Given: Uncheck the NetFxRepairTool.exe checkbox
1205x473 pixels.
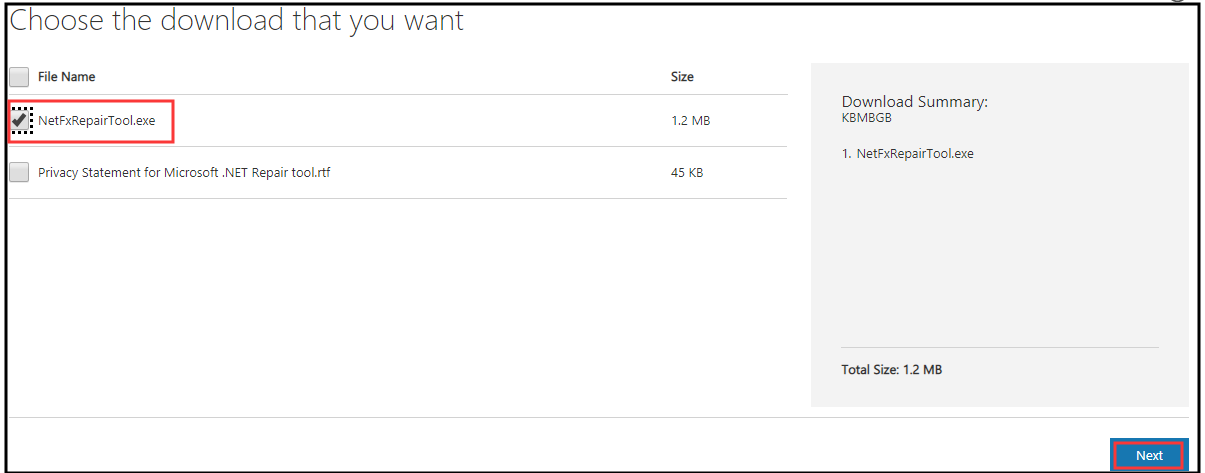Looking at the screenshot, I should [20, 121].
